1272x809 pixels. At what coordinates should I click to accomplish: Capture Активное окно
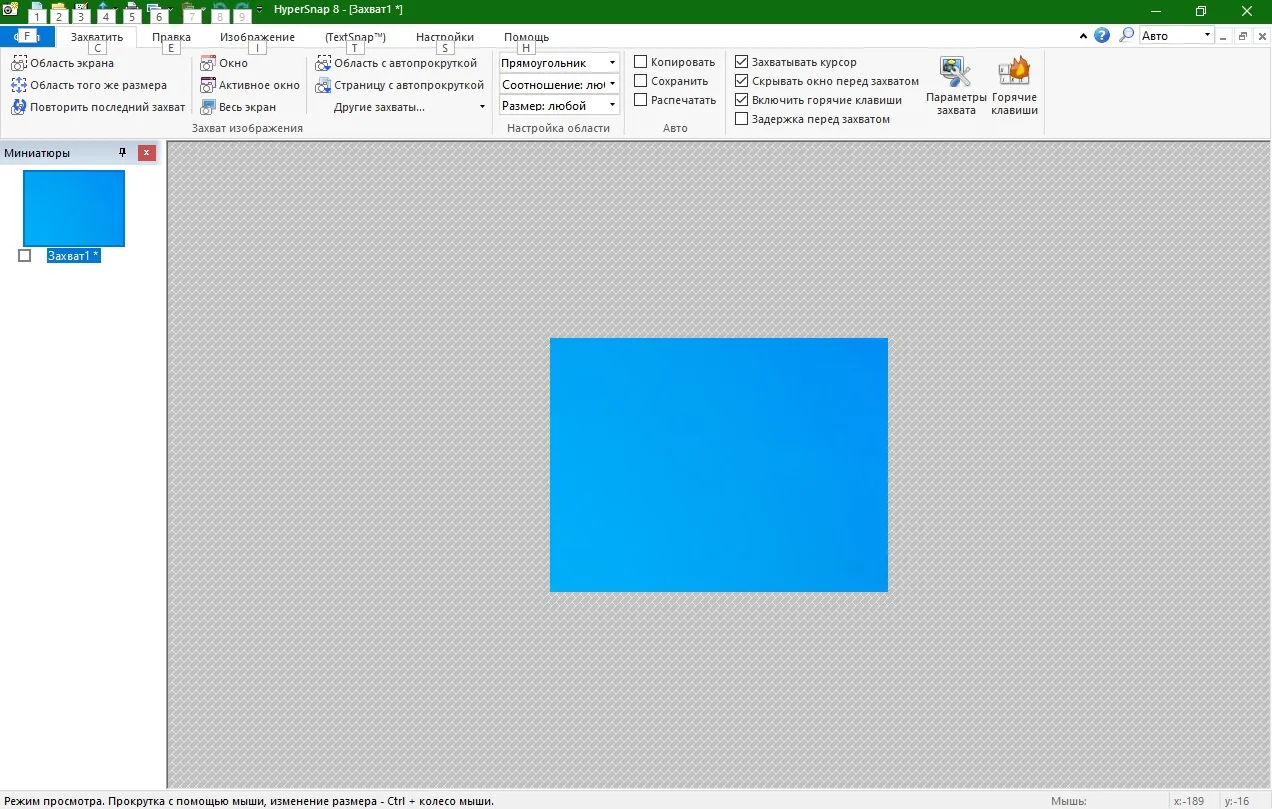[x=250, y=85]
